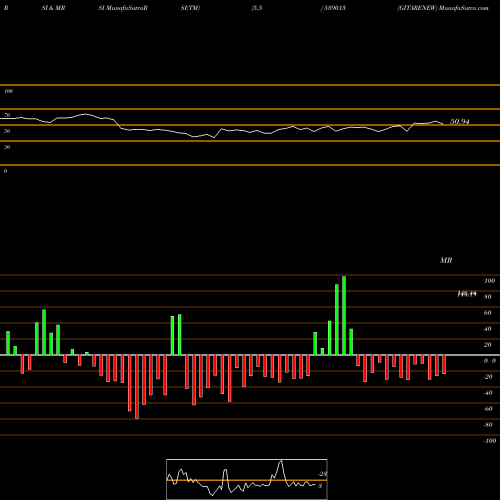Image resolution: width=500 pixels, height=500 pixels.
Task: Click the histogram axis label -60
Action: 488,409
